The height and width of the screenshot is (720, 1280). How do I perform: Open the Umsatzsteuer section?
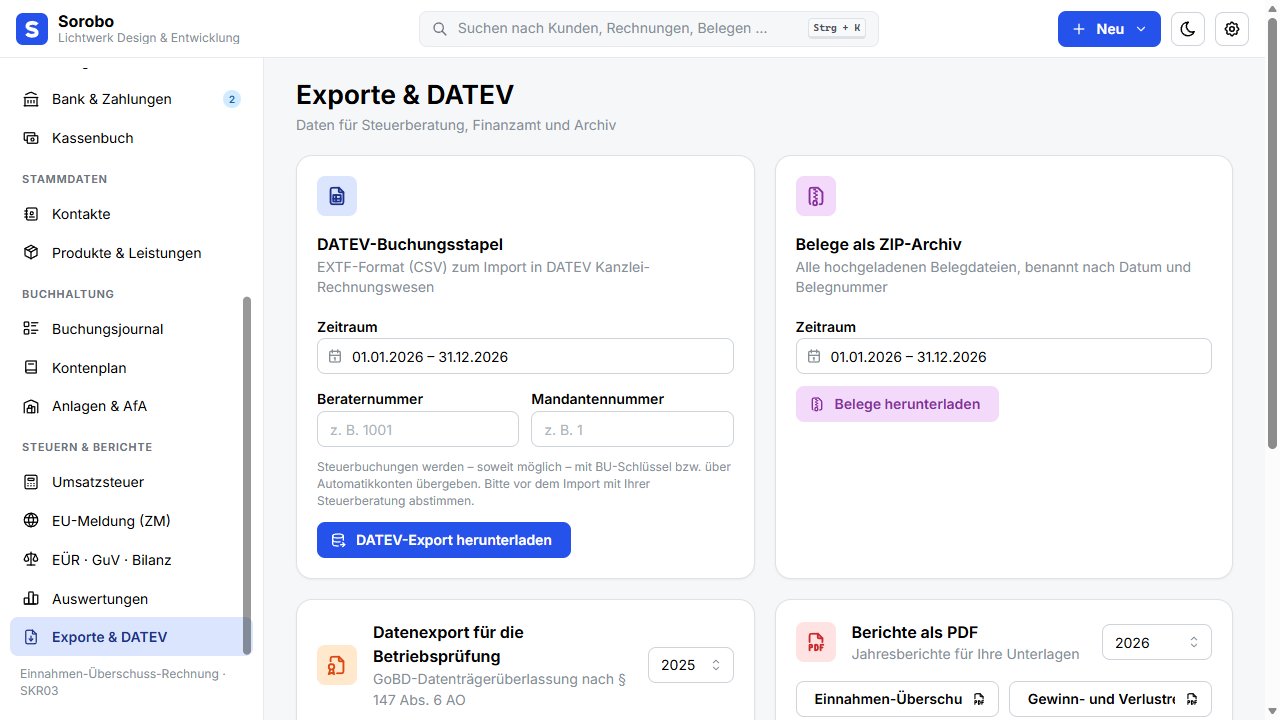(131, 482)
